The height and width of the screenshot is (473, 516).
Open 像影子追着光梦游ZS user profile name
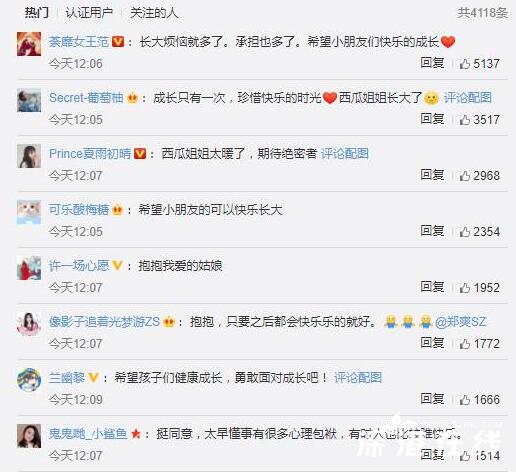104,322
